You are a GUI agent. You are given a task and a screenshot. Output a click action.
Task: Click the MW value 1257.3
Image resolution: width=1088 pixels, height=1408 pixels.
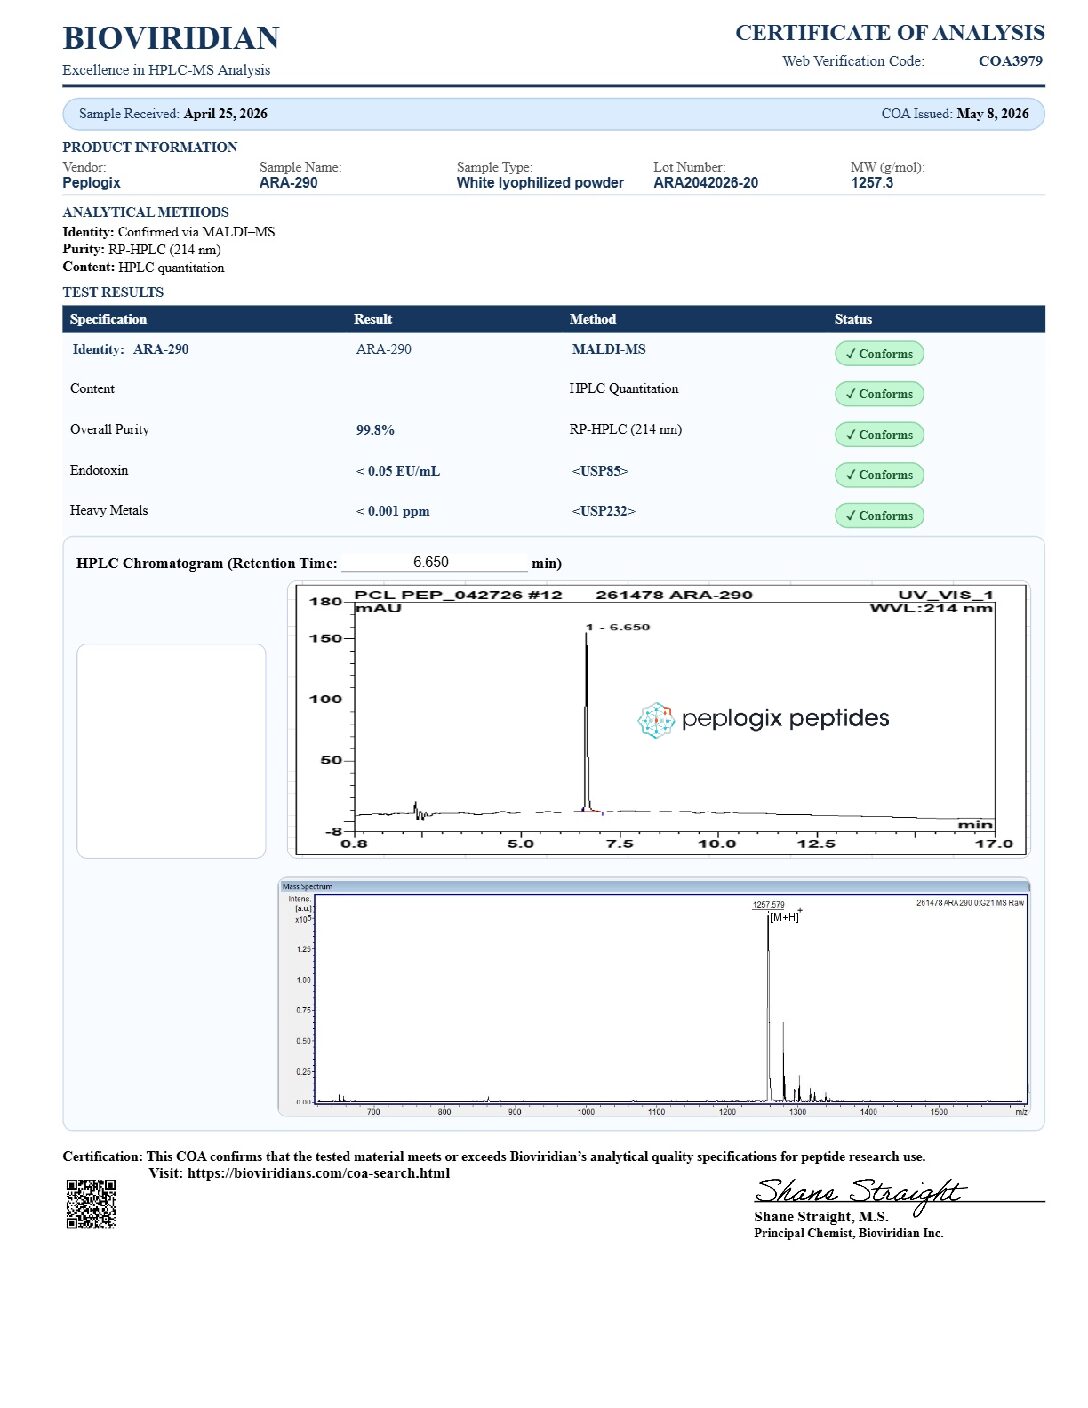point(872,183)
